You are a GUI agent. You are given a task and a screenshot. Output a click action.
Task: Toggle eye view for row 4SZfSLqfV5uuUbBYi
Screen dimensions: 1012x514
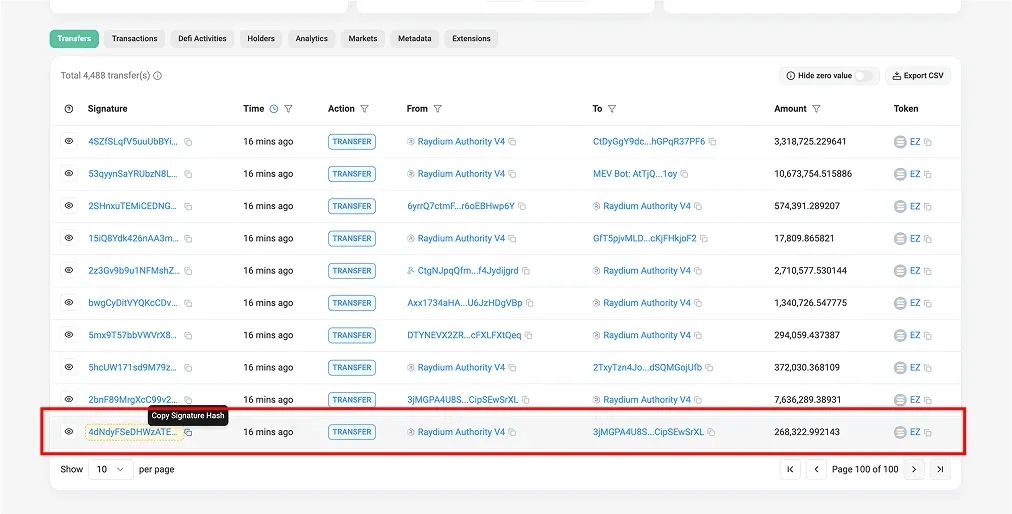tap(69, 141)
